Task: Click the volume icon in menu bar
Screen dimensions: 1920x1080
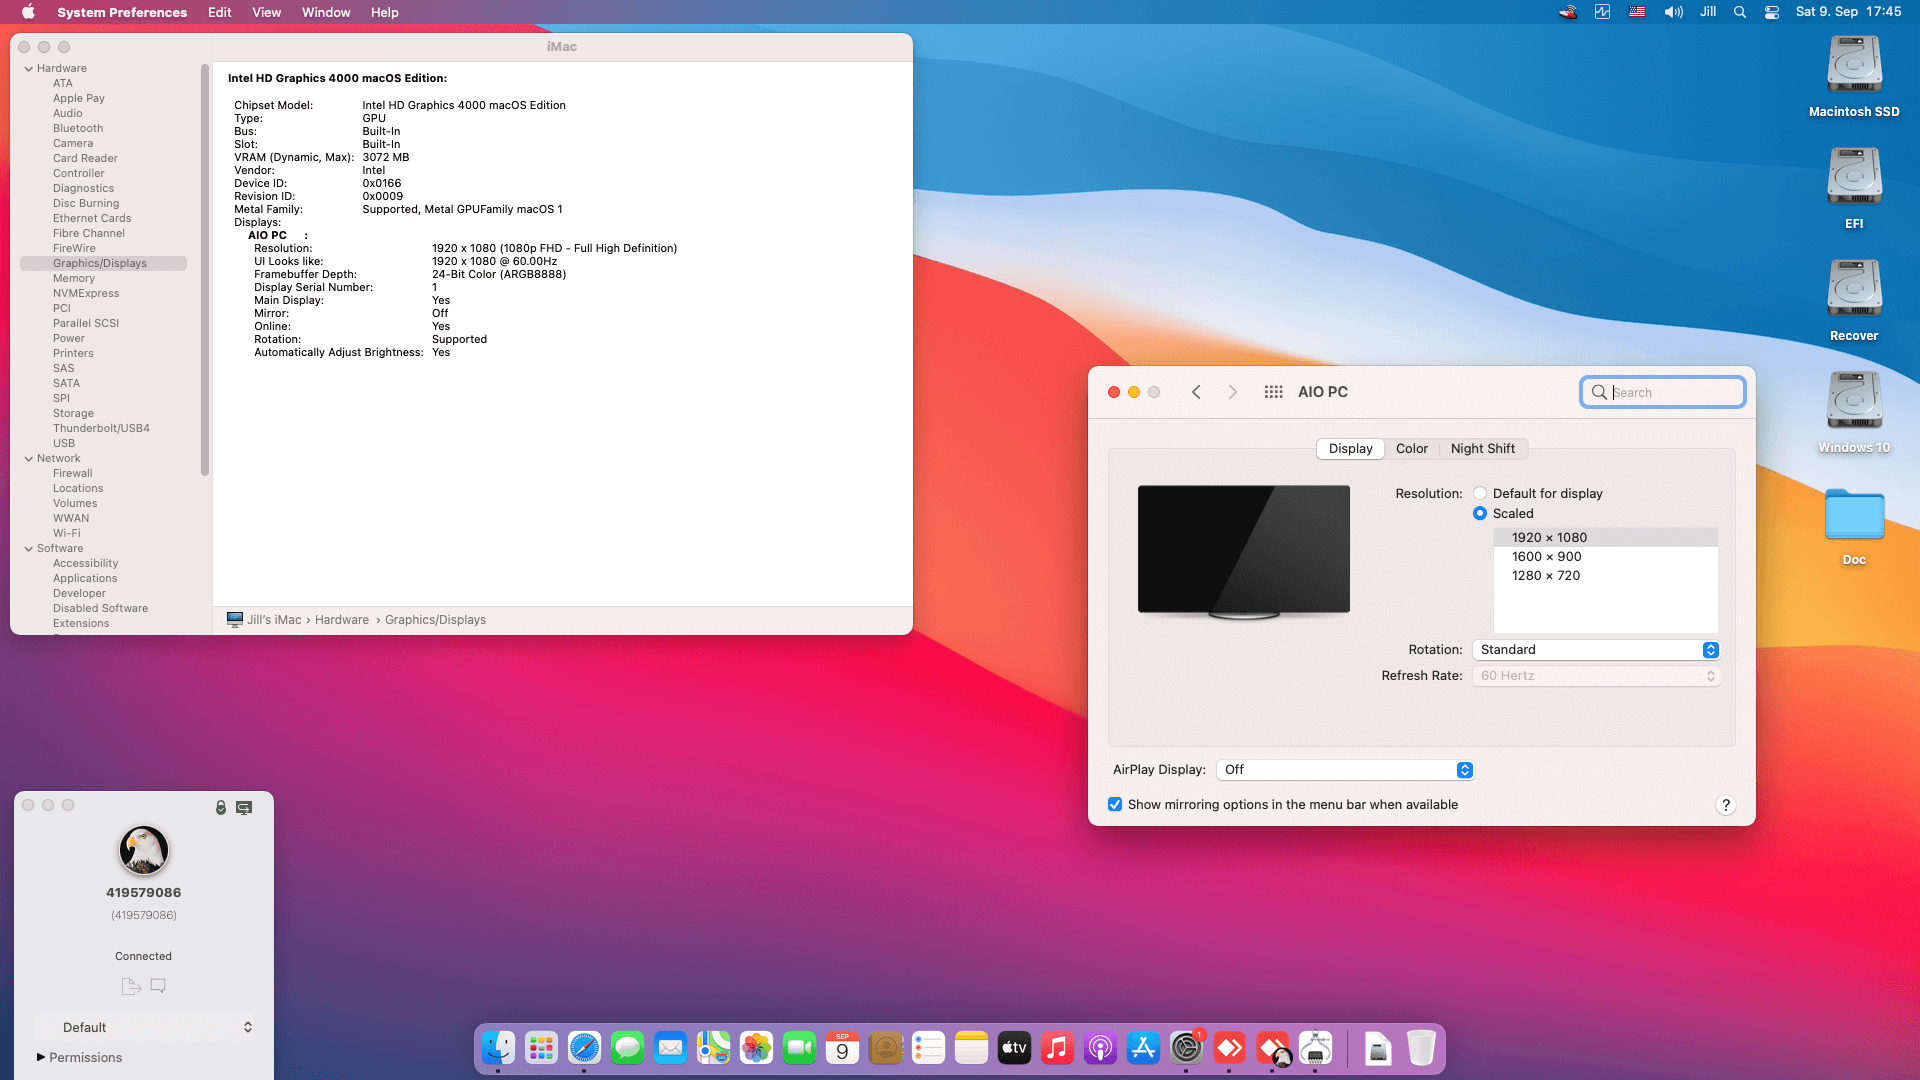Action: (1673, 12)
